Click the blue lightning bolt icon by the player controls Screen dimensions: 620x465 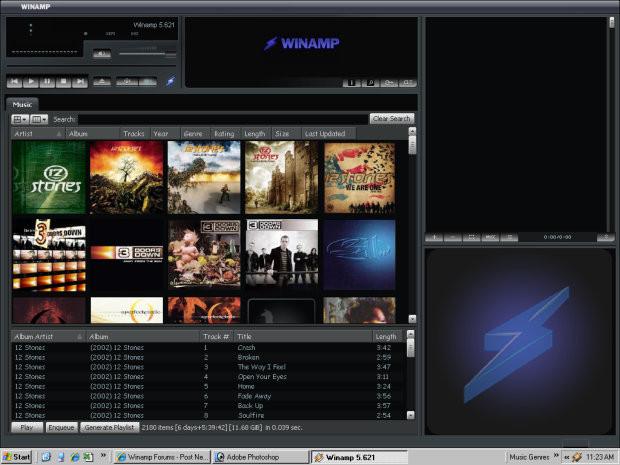(170, 81)
